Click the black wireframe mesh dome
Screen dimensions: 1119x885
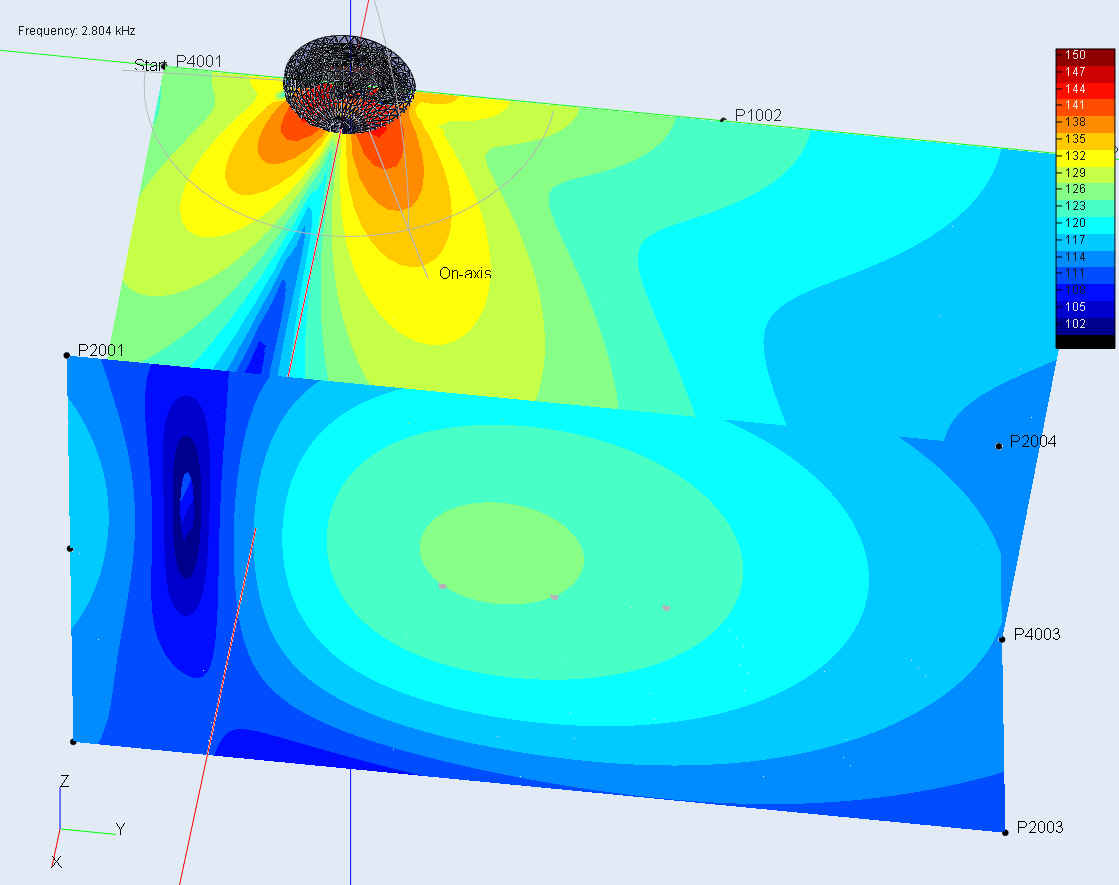pyautogui.click(x=348, y=82)
